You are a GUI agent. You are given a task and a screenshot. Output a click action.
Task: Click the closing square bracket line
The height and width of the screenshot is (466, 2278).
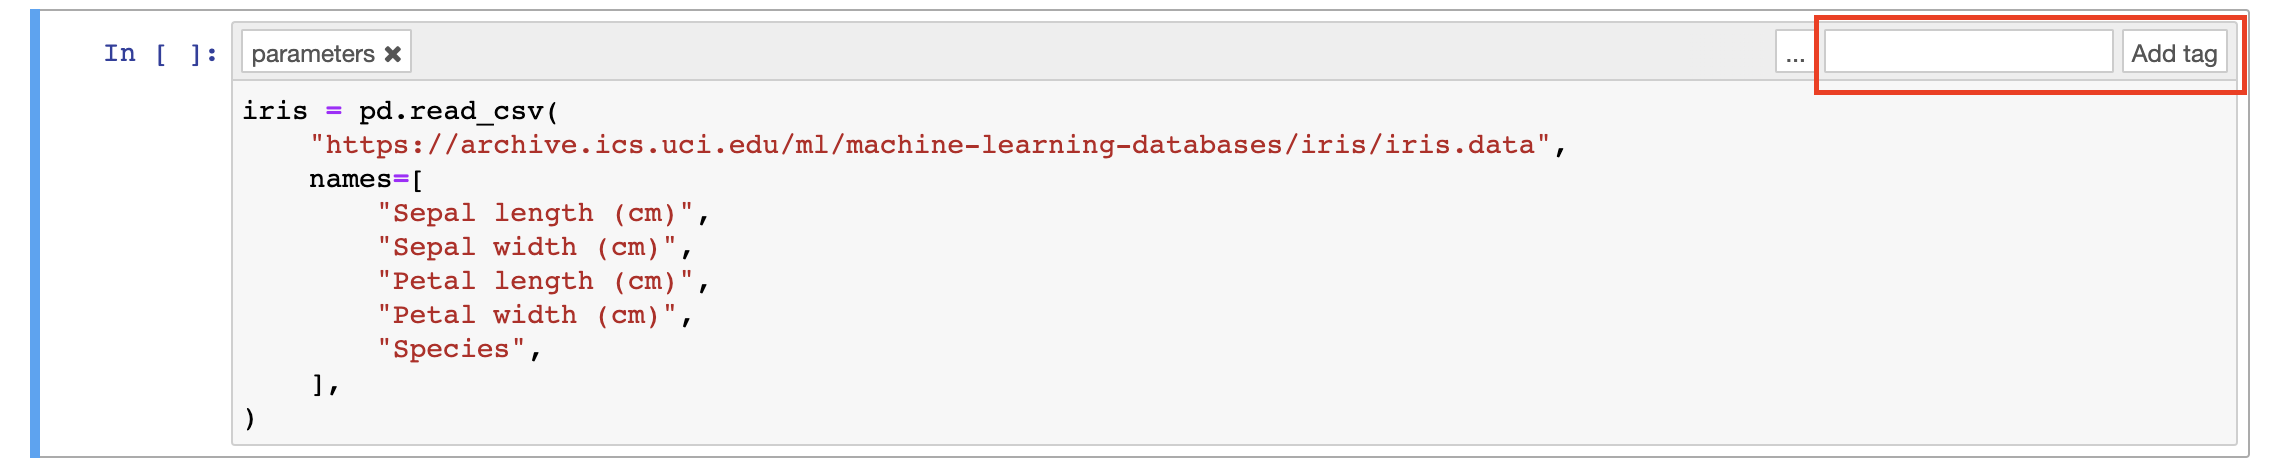[318, 384]
